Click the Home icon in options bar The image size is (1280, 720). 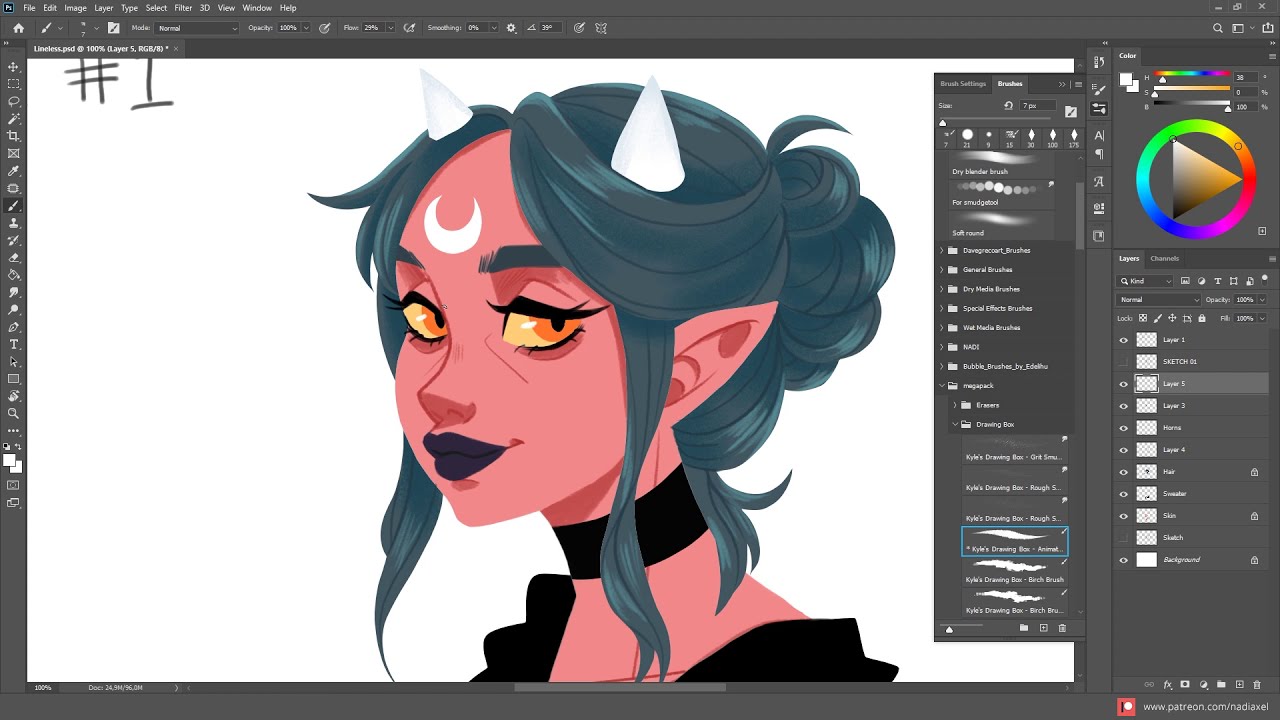(x=18, y=28)
